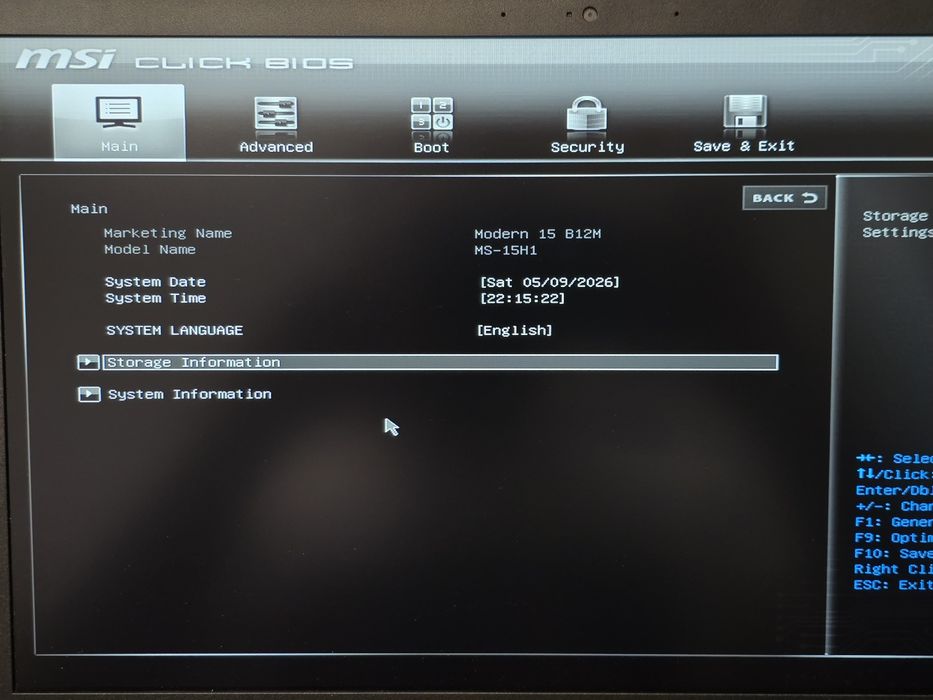Select the SYSTEM LANGUAGE label
The image size is (933, 700).
click(x=174, y=330)
